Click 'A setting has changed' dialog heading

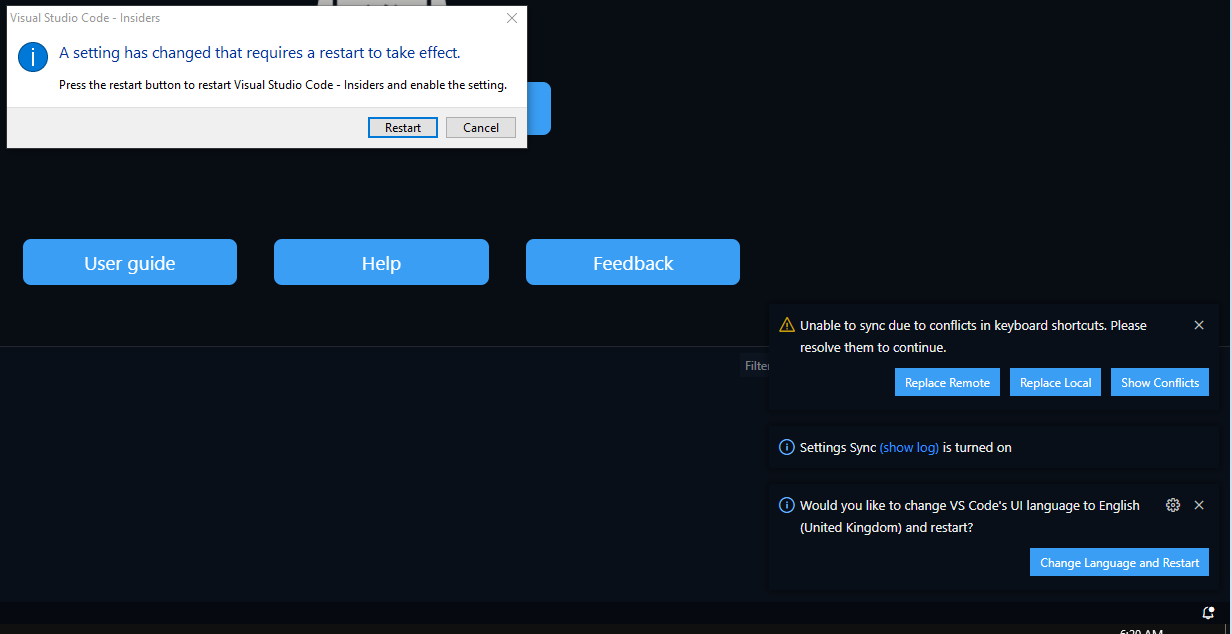pyautogui.click(x=260, y=53)
